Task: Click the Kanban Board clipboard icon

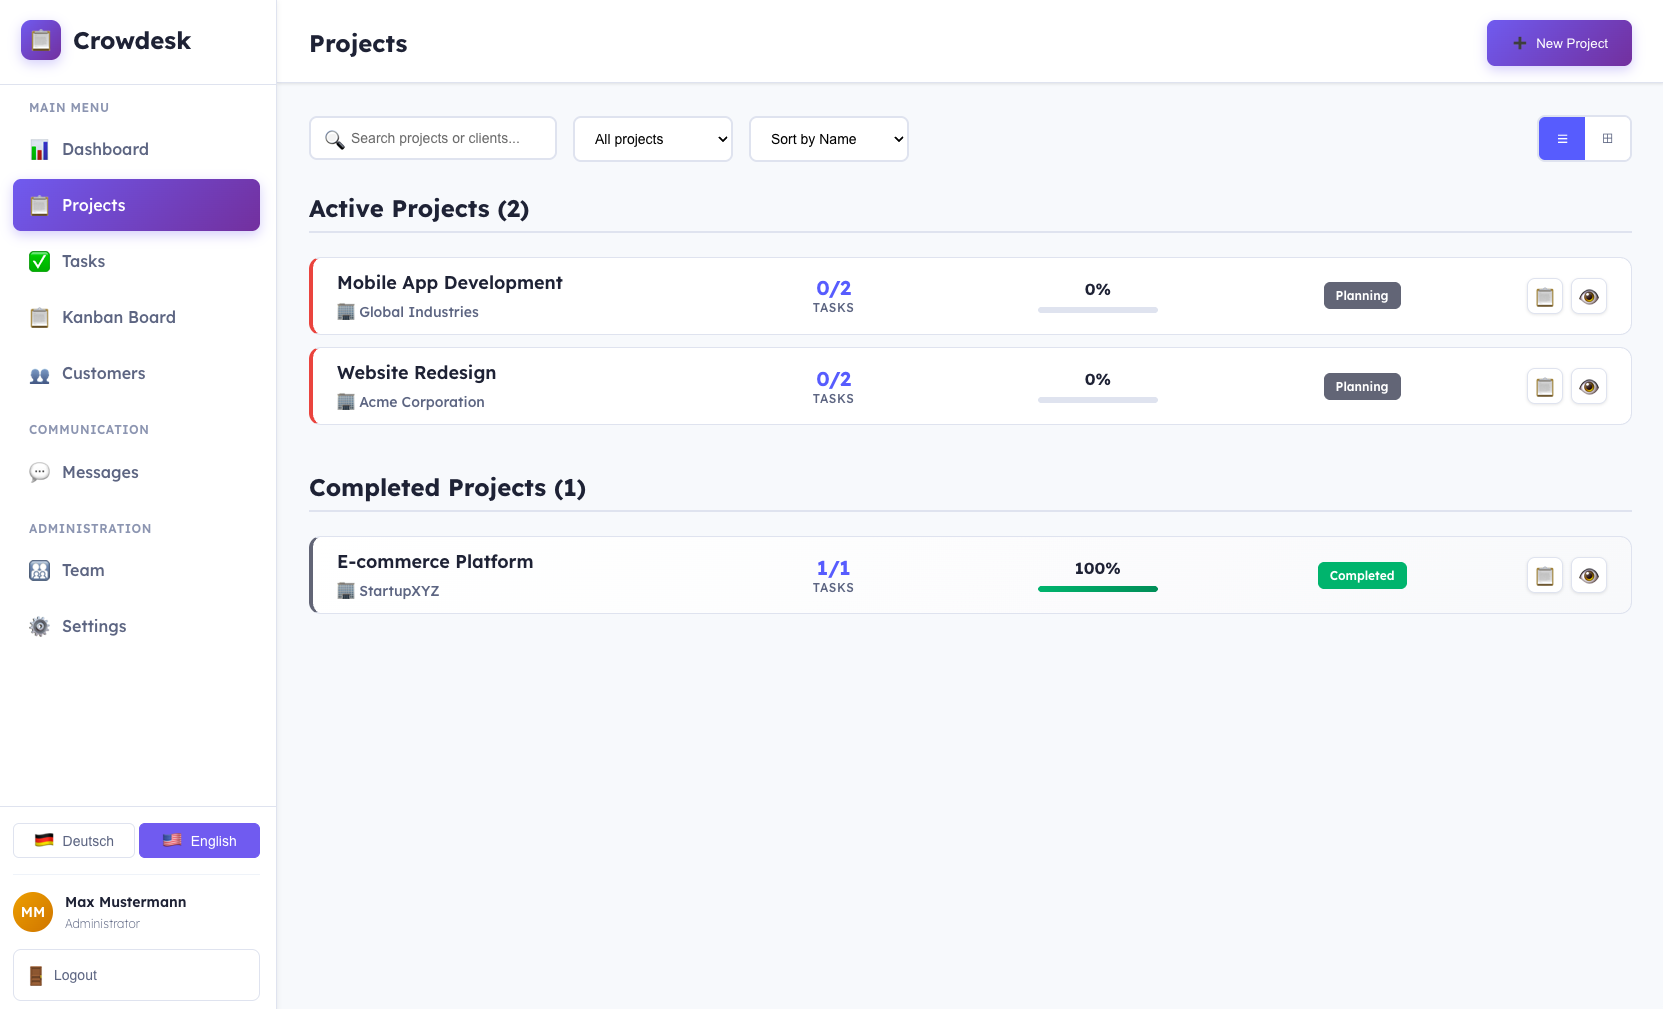Action: coord(40,318)
